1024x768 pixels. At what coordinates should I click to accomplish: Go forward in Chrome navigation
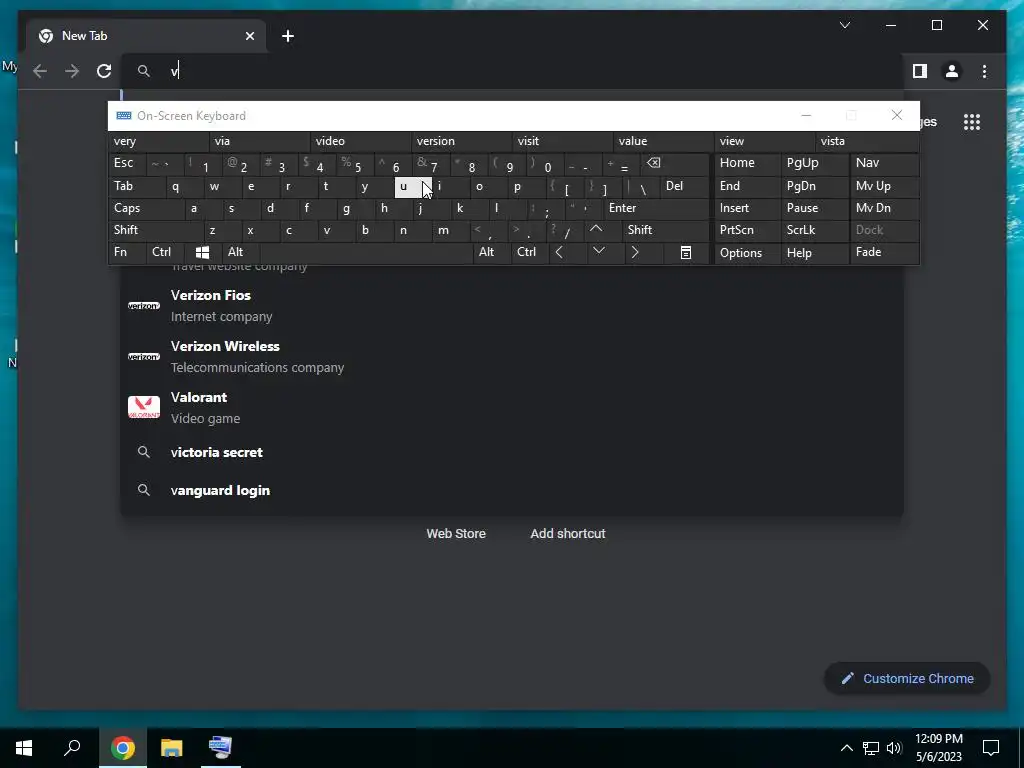coord(72,71)
